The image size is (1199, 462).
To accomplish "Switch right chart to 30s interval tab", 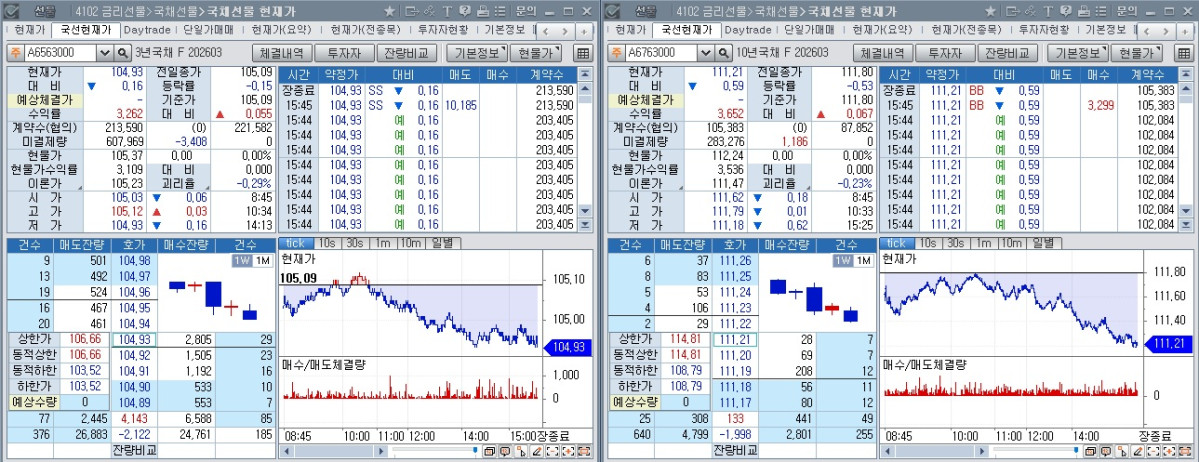I will pyautogui.click(x=956, y=243).
